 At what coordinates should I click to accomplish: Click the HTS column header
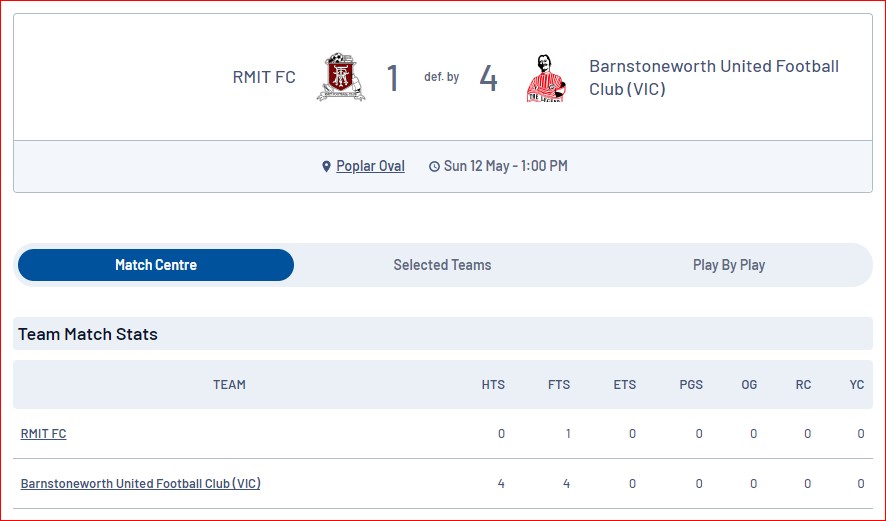pyautogui.click(x=493, y=385)
